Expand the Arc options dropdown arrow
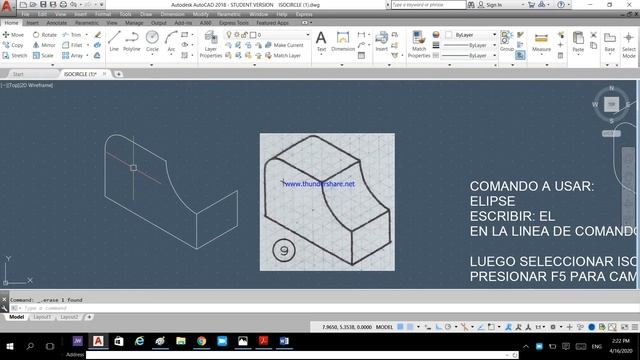Screen dimensions: 640x360 [171, 55]
